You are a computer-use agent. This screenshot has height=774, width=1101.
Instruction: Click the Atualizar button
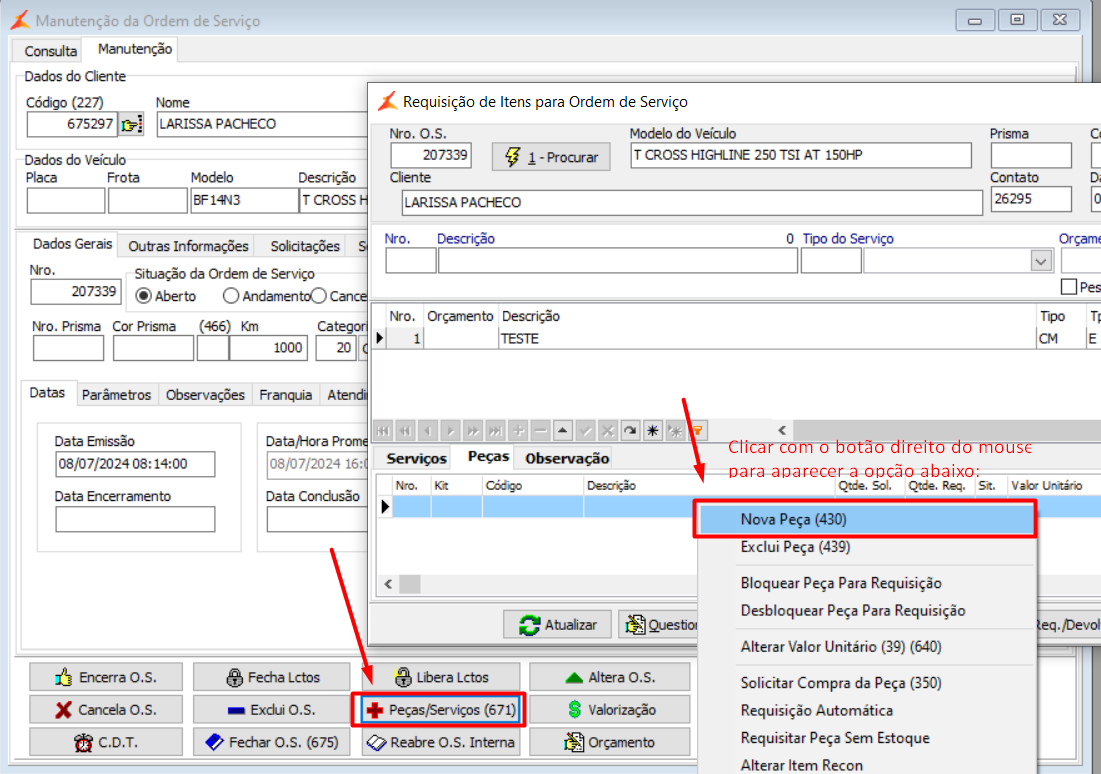(x=558, y=624)
